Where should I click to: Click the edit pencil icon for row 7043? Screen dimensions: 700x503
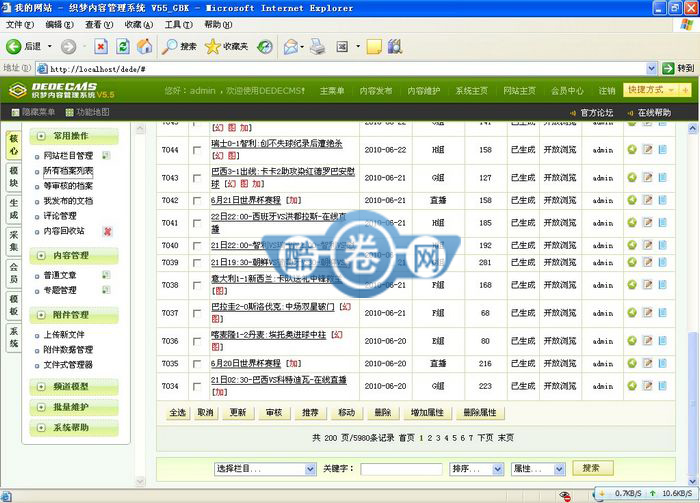coord(647,177)
